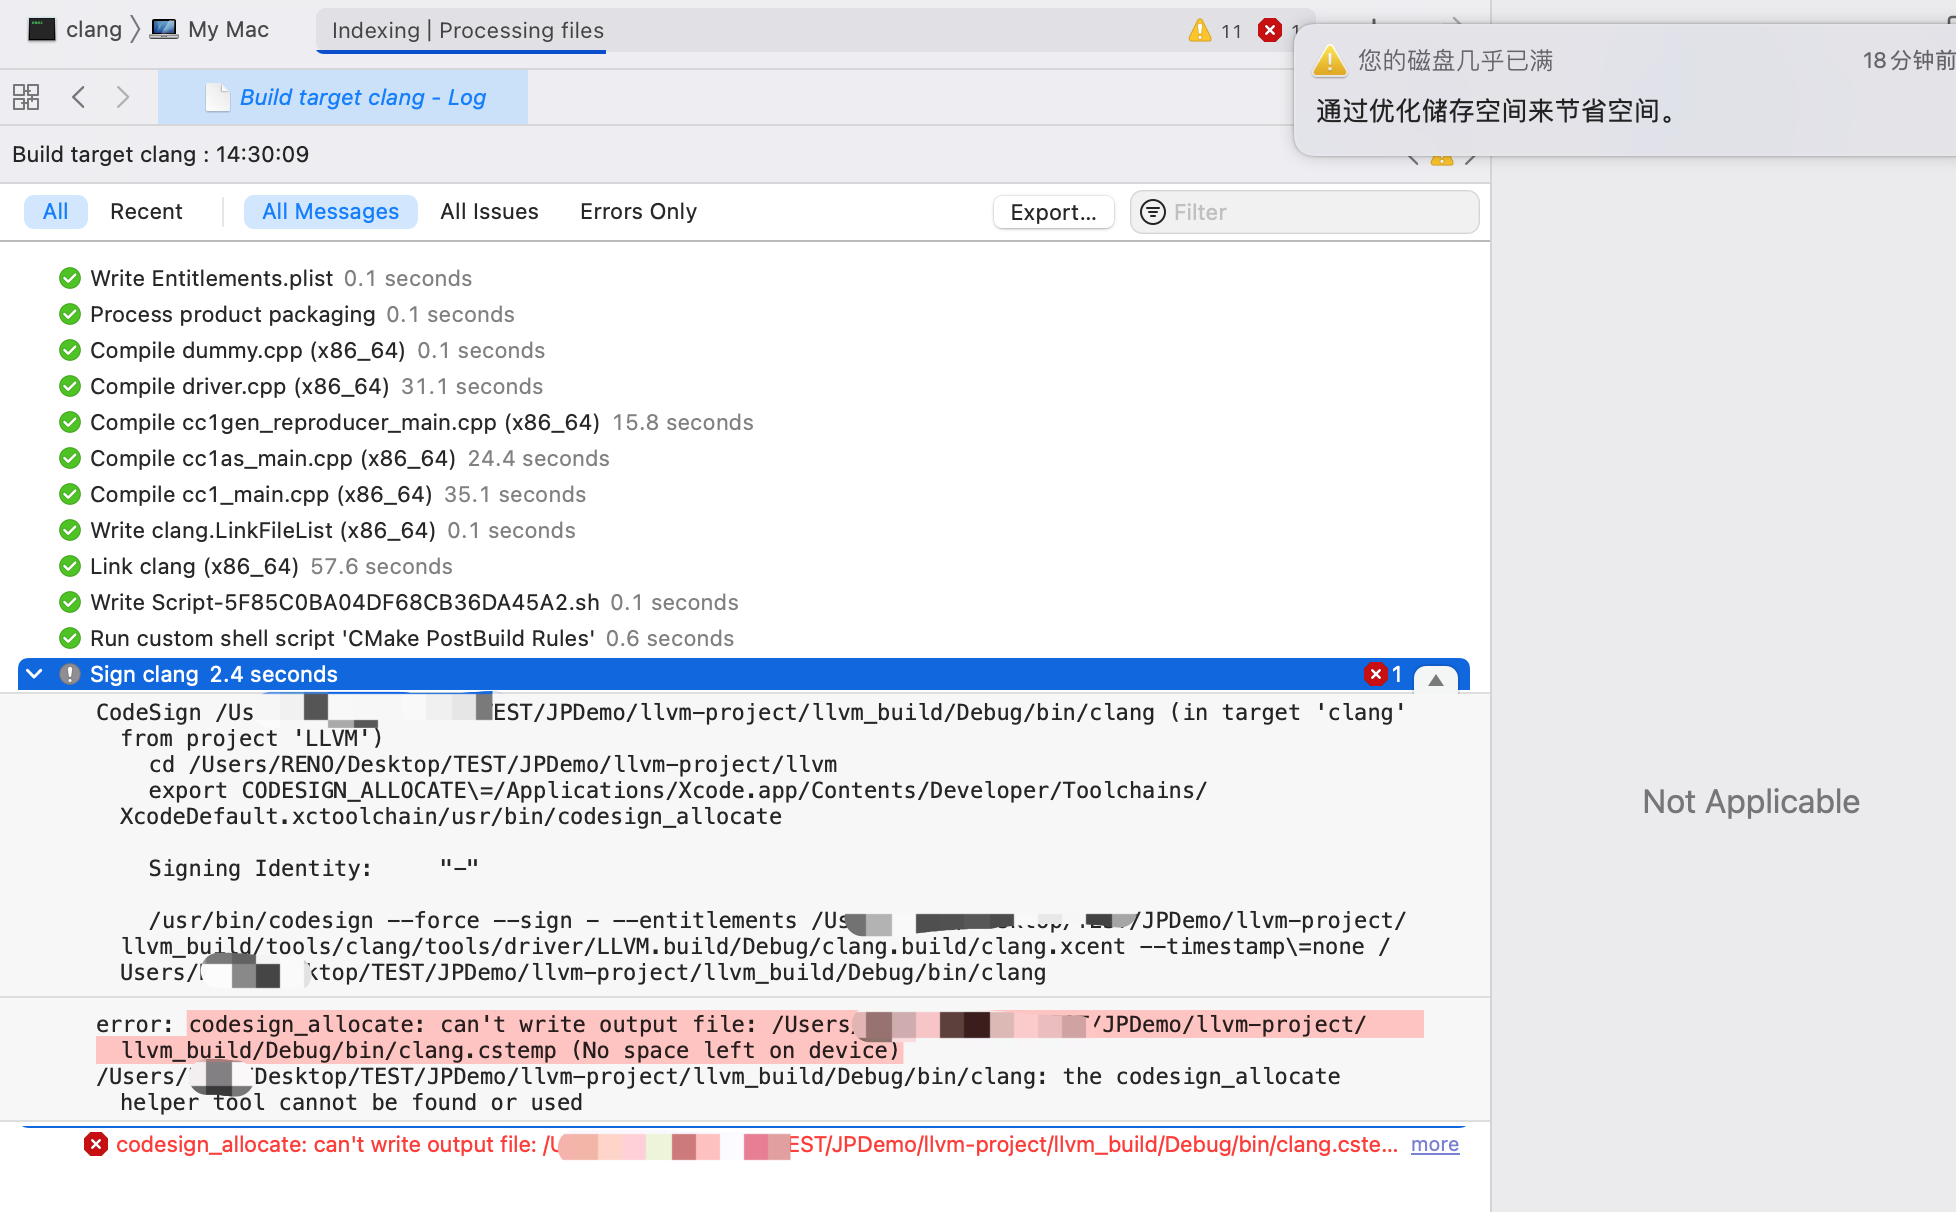This screenshot has height=1212, width=1956.
Task: Open the warnings count indicator showing 11
Action: point(1215,30)
